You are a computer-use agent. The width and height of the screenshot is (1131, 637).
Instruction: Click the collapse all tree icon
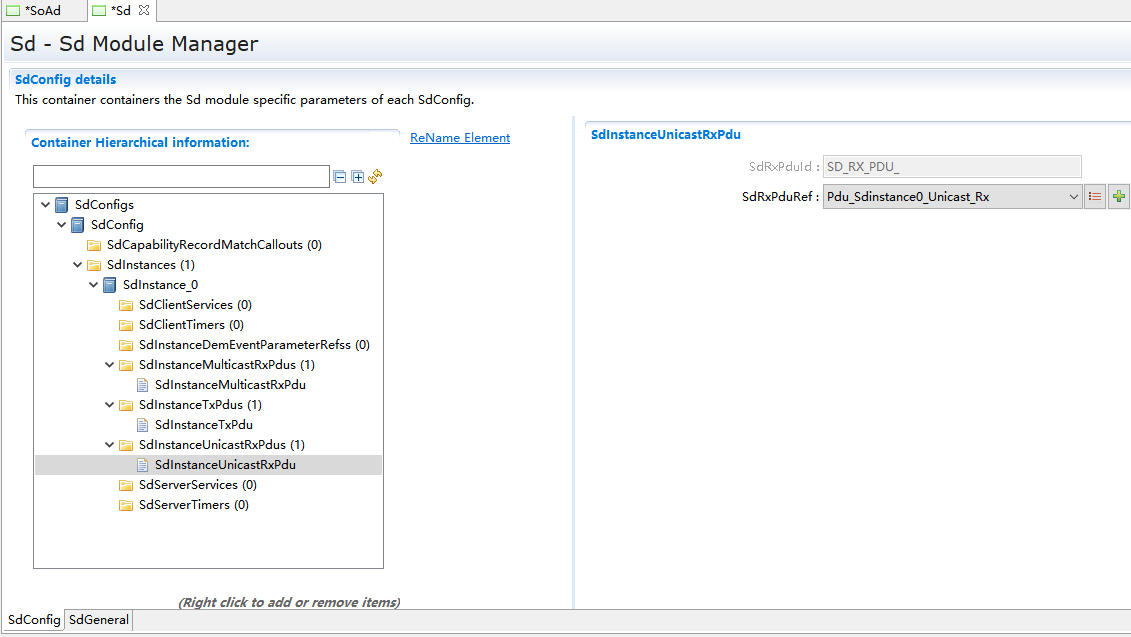pyautogui.click(x=340, y=177)
